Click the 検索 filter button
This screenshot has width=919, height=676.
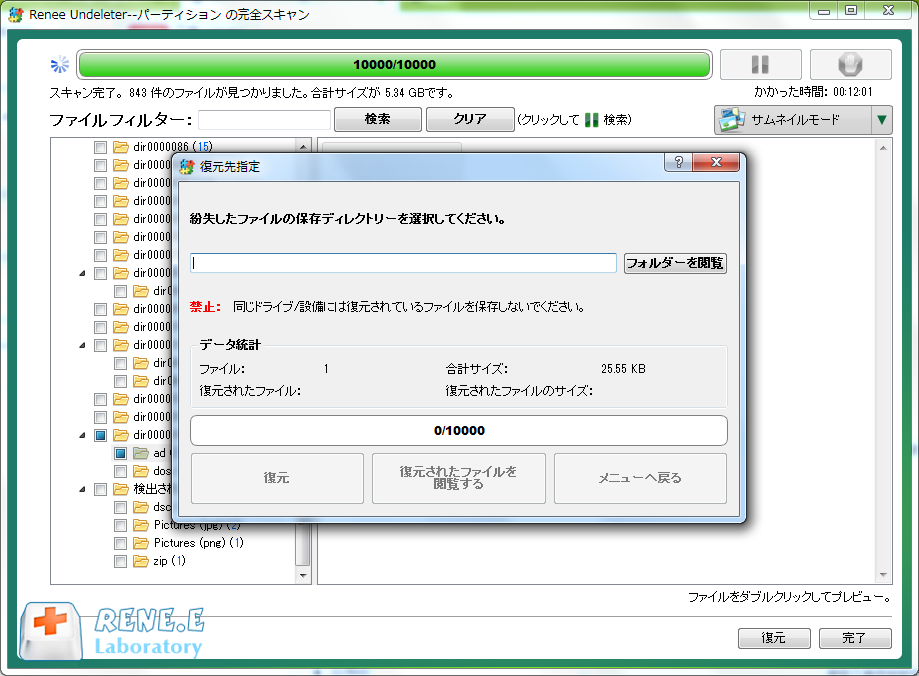377,120
